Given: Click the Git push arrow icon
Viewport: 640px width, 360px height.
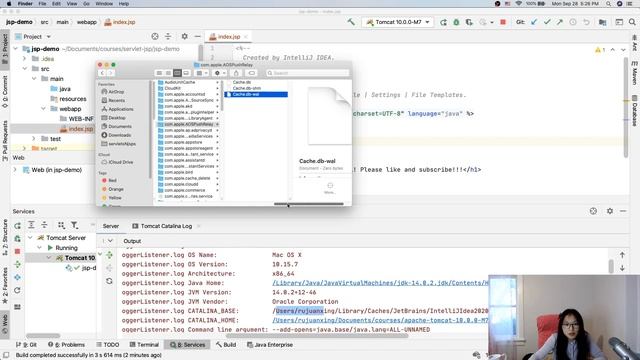Looking at the screenshot, I should (x=560, y=22).
